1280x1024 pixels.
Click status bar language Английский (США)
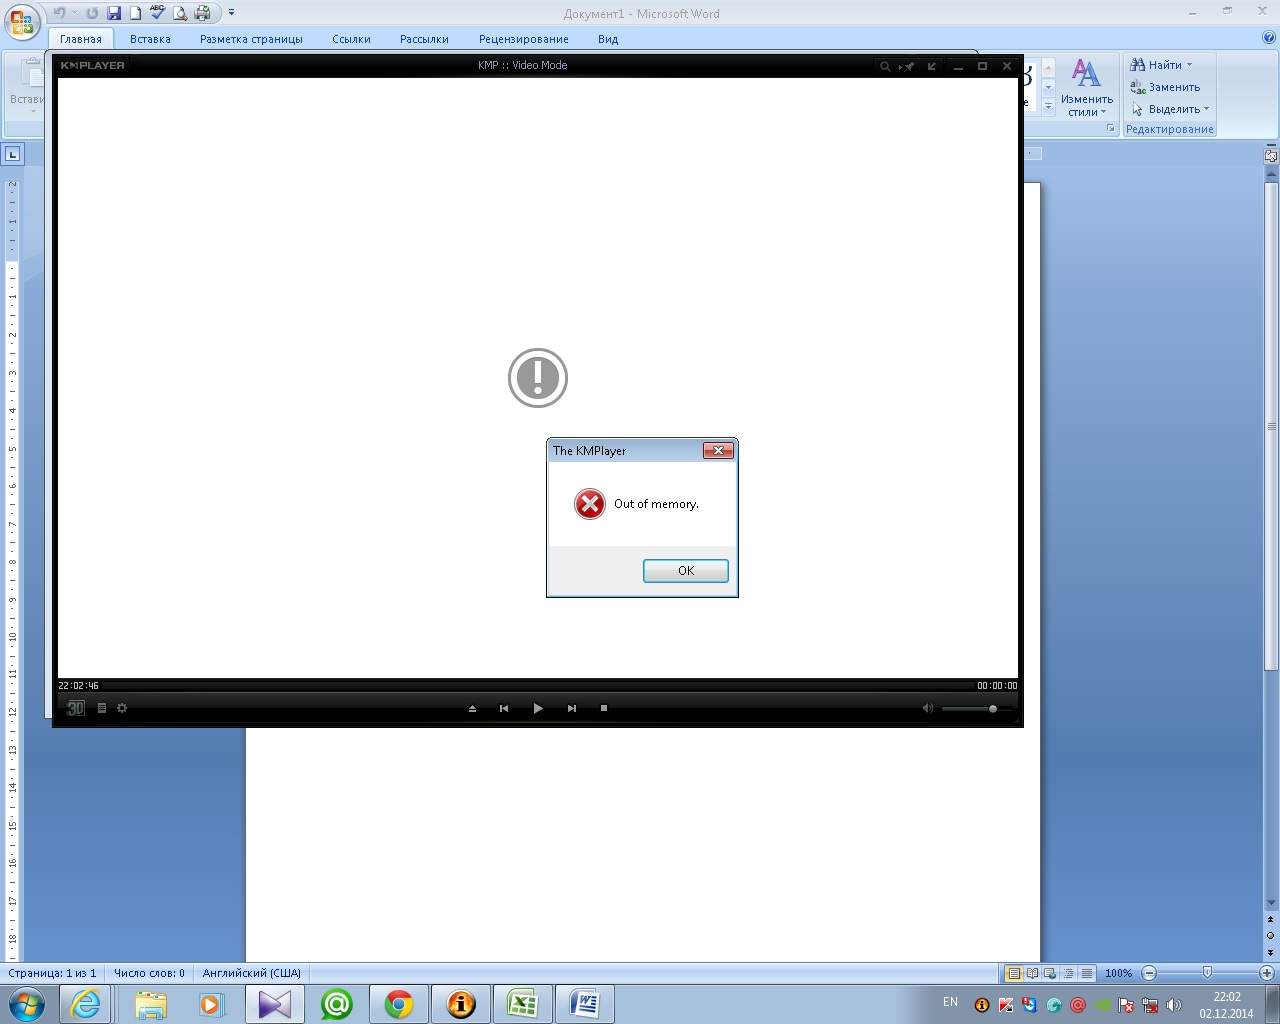click(x=252, y=973)
